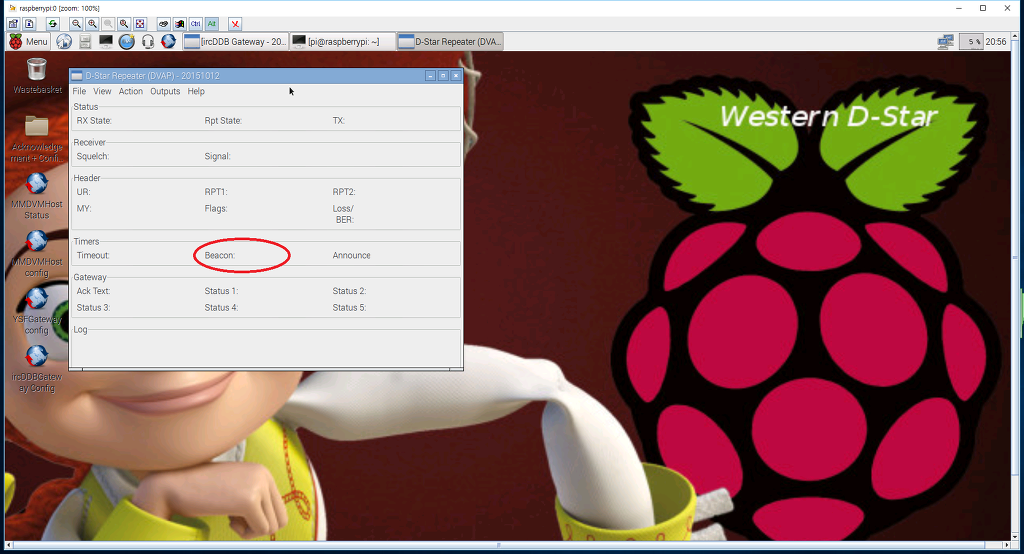
Task: Click the Status 4: gateway label
Action: point(221,308)
